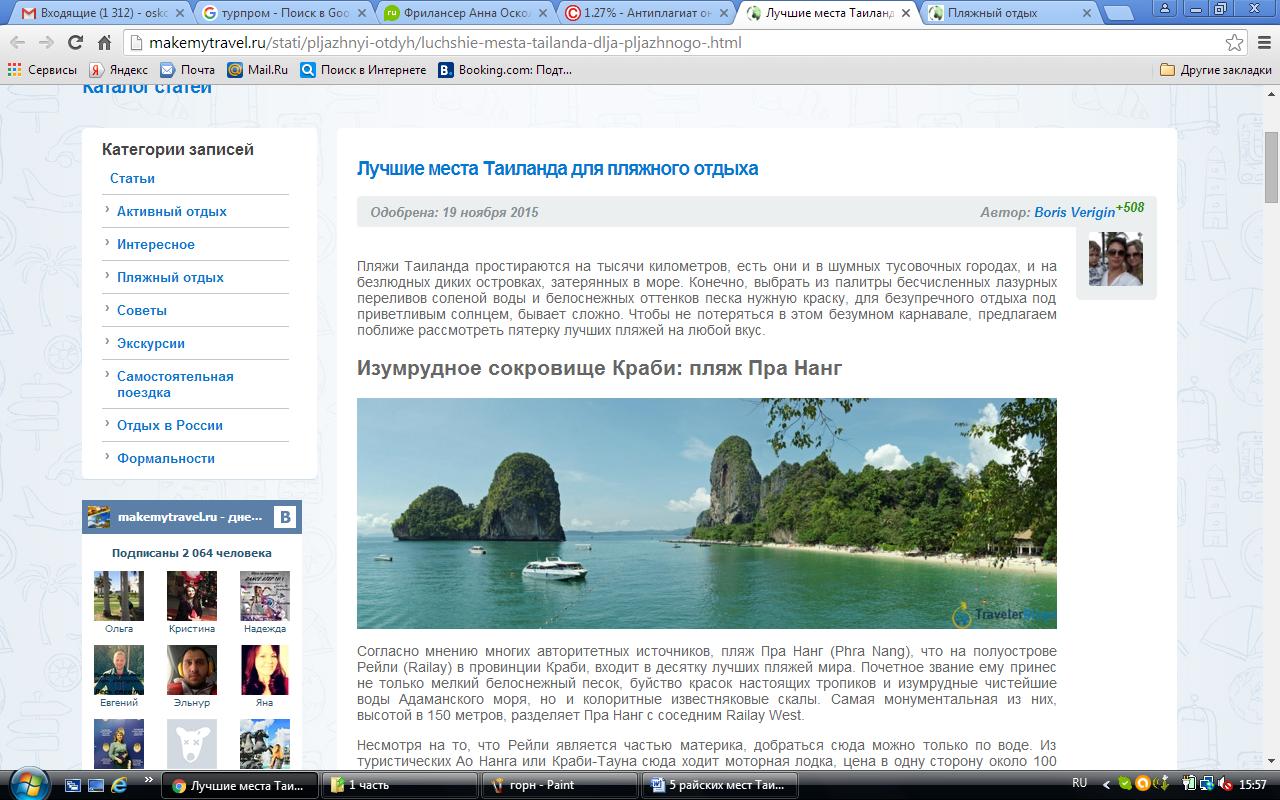
Task: Close the Лучшие места Таиланда tab
Action: click(904, 13)
